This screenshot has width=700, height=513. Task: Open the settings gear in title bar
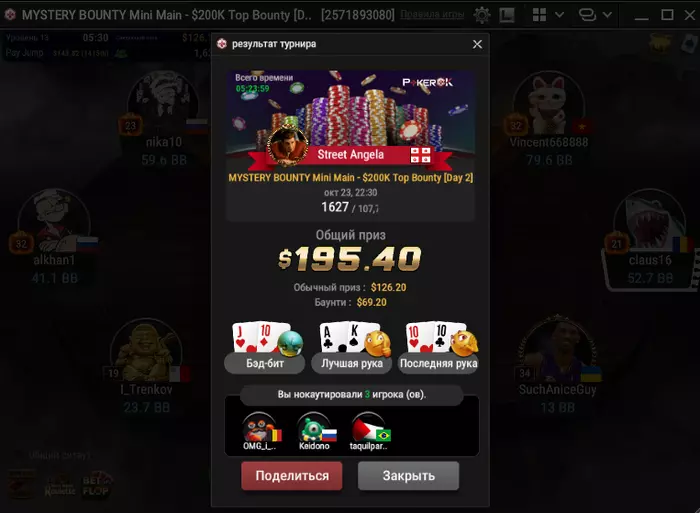tap(481, 15)
